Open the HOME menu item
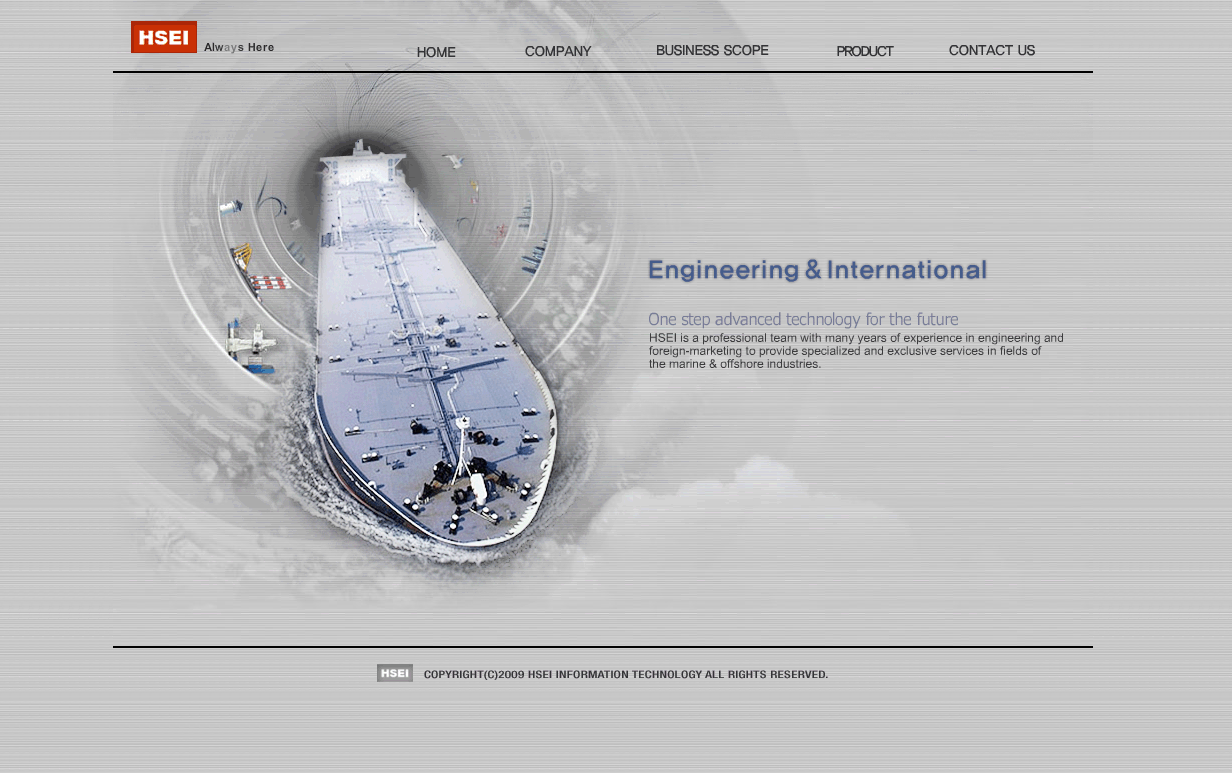The image size is (1232, 773). [436, 52]
